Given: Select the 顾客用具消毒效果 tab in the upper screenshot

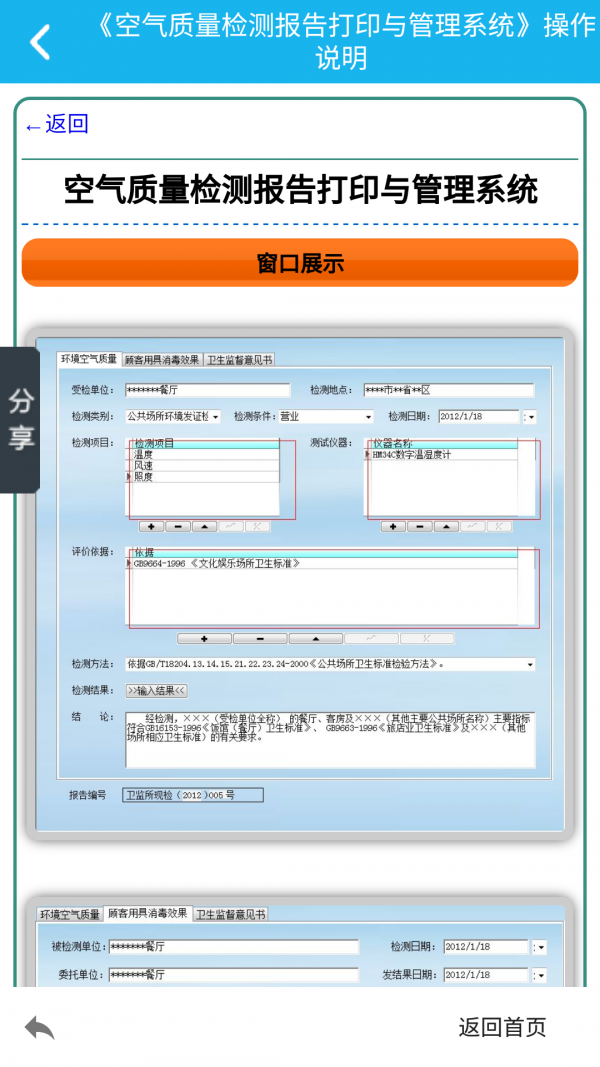Looking at the screenshot, I should pos(162,360).
